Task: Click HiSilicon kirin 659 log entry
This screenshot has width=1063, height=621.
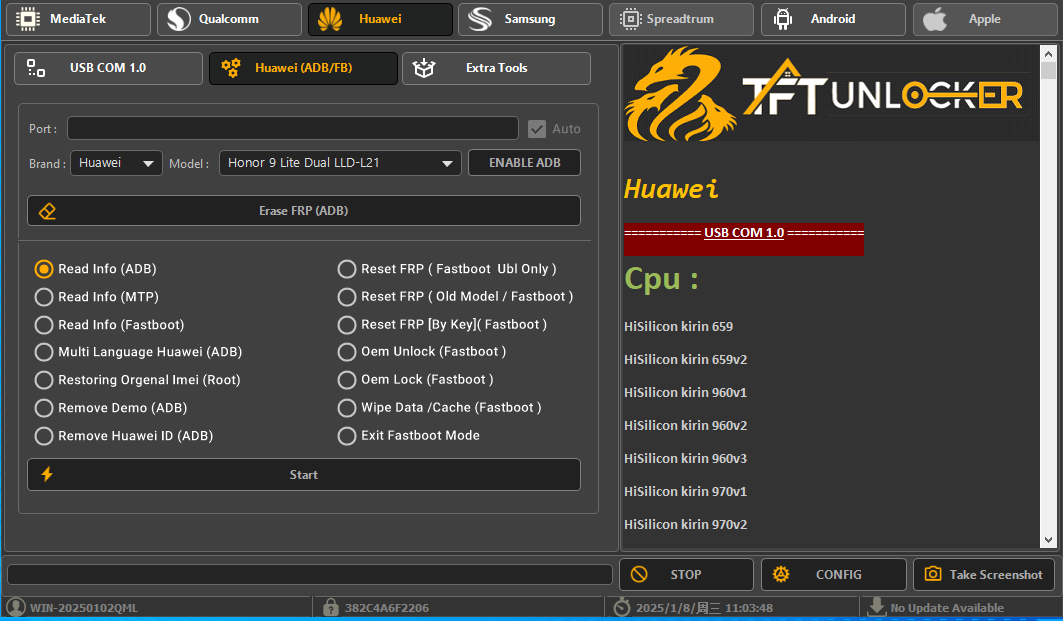Action: point(679,326)
